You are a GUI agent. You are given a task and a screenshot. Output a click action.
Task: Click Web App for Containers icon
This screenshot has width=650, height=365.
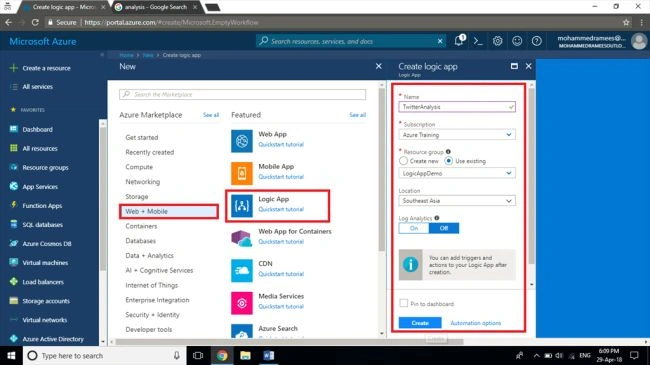pos(242,238)
